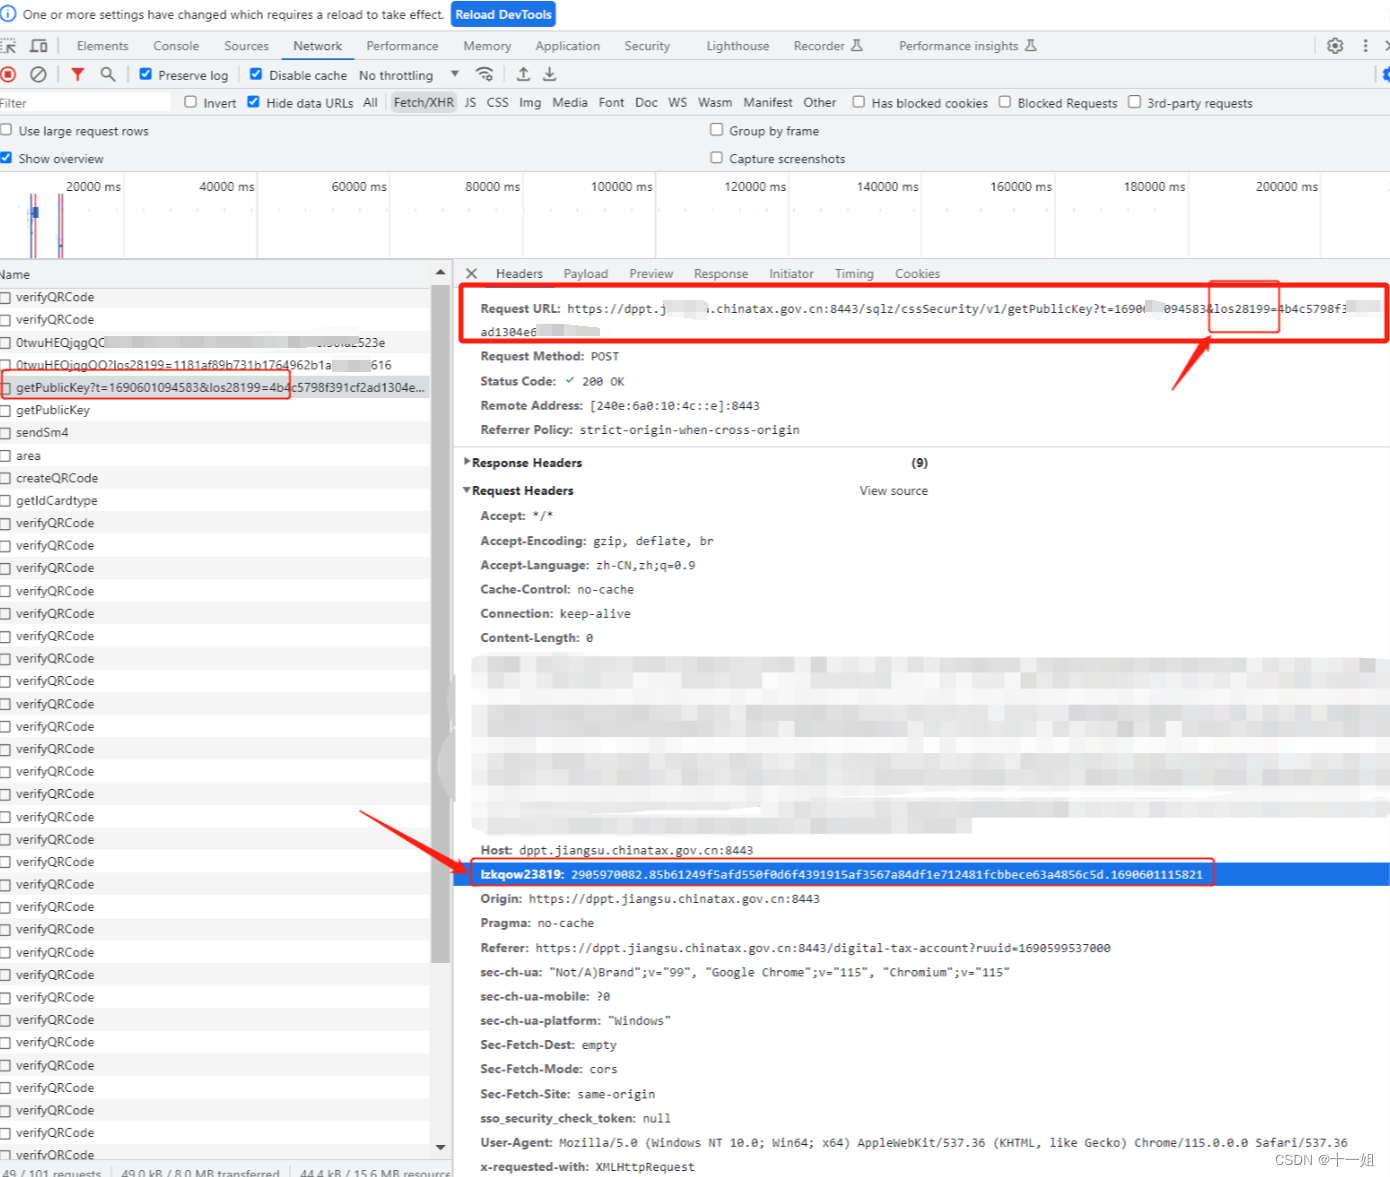The image size is (1390, 1177).
Task: Enable 3rd-party requests checkbox
Action: (x=1134, y=102)
